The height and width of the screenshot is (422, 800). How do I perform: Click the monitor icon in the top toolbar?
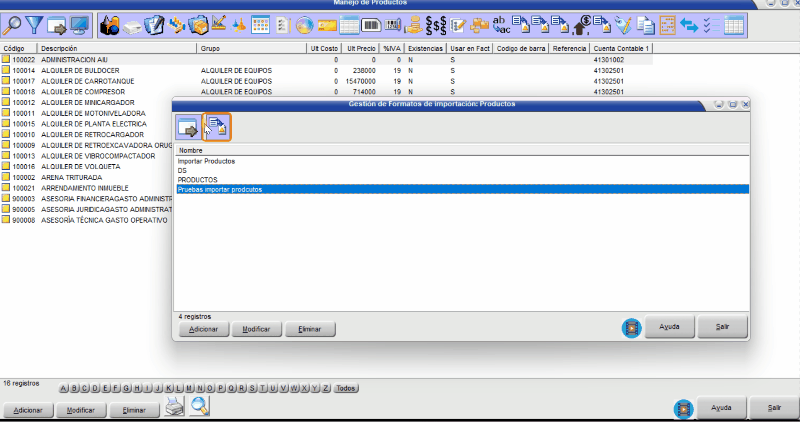coord(80,24)
